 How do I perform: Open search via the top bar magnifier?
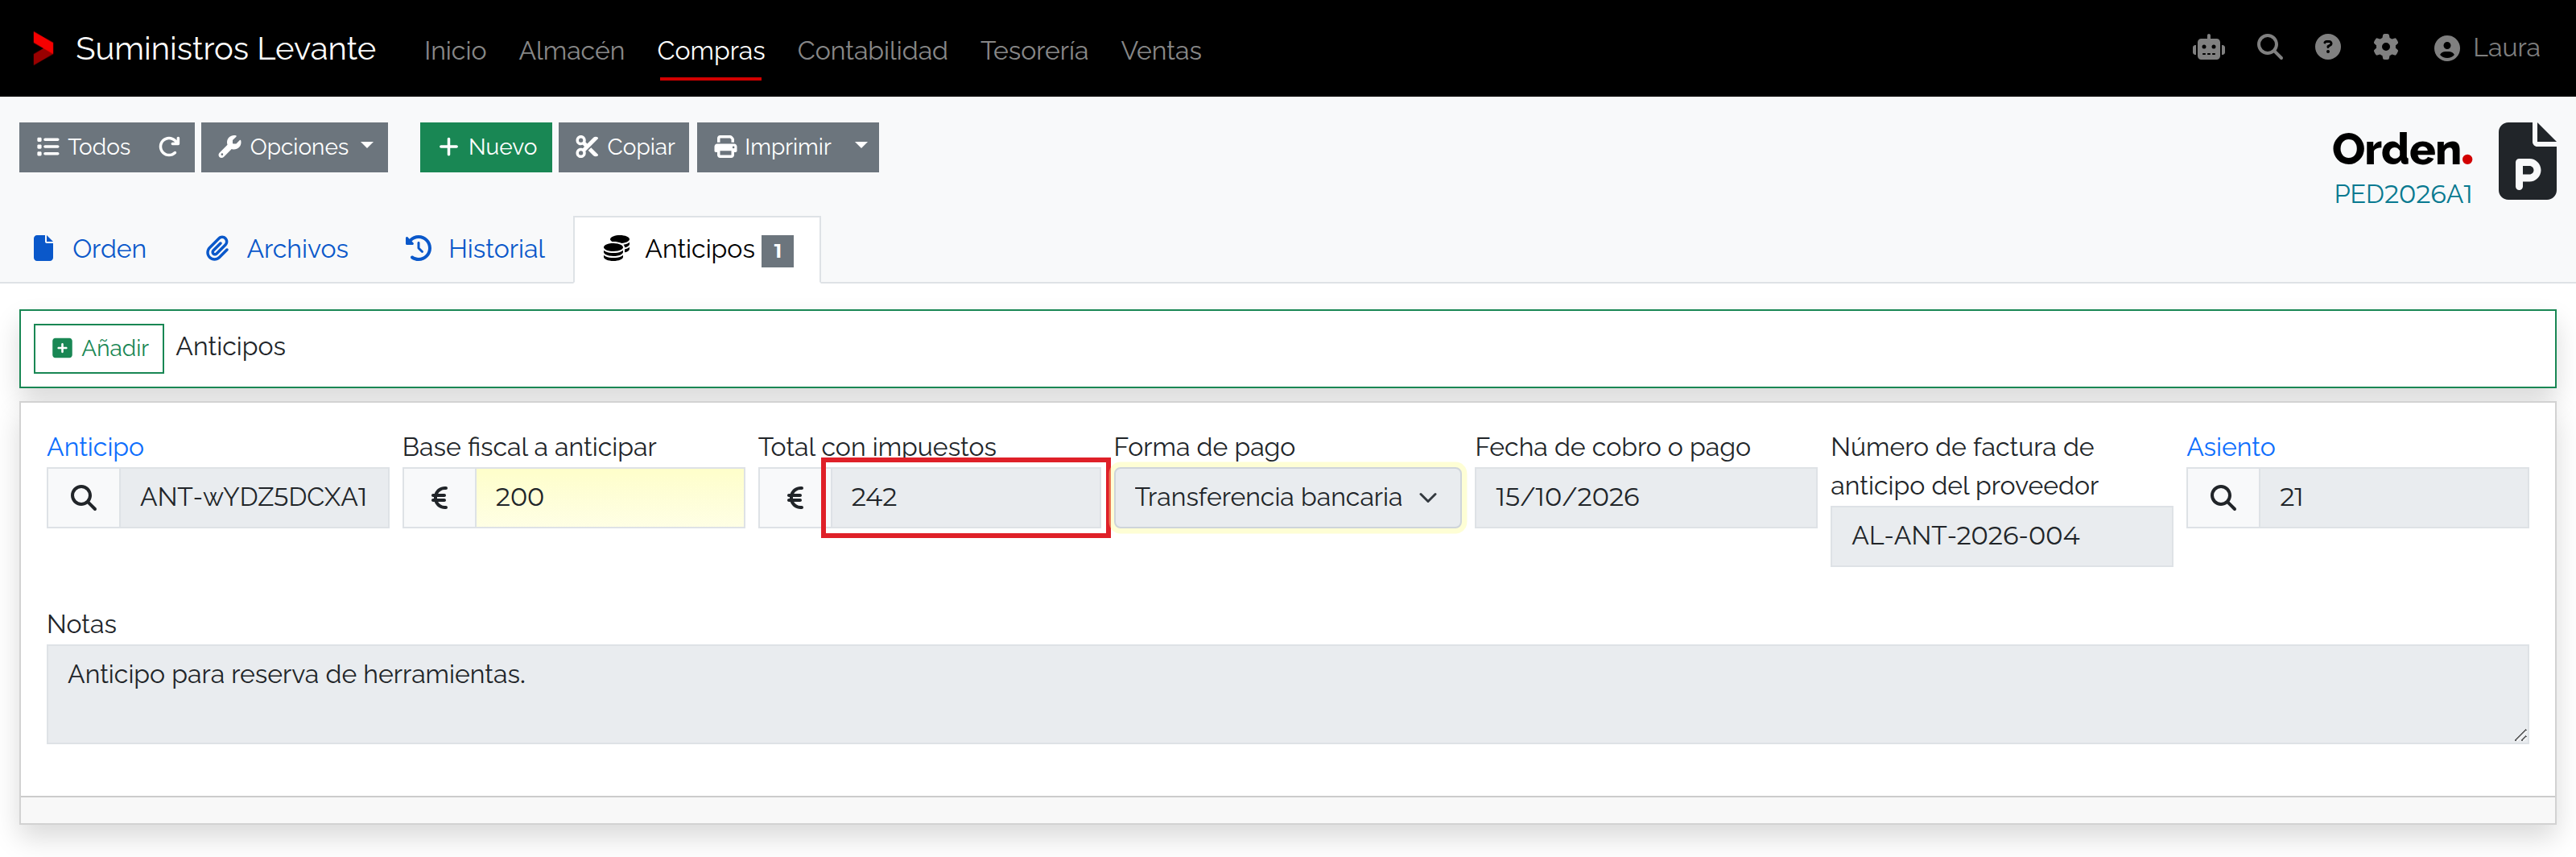[x=2269, y=48]
